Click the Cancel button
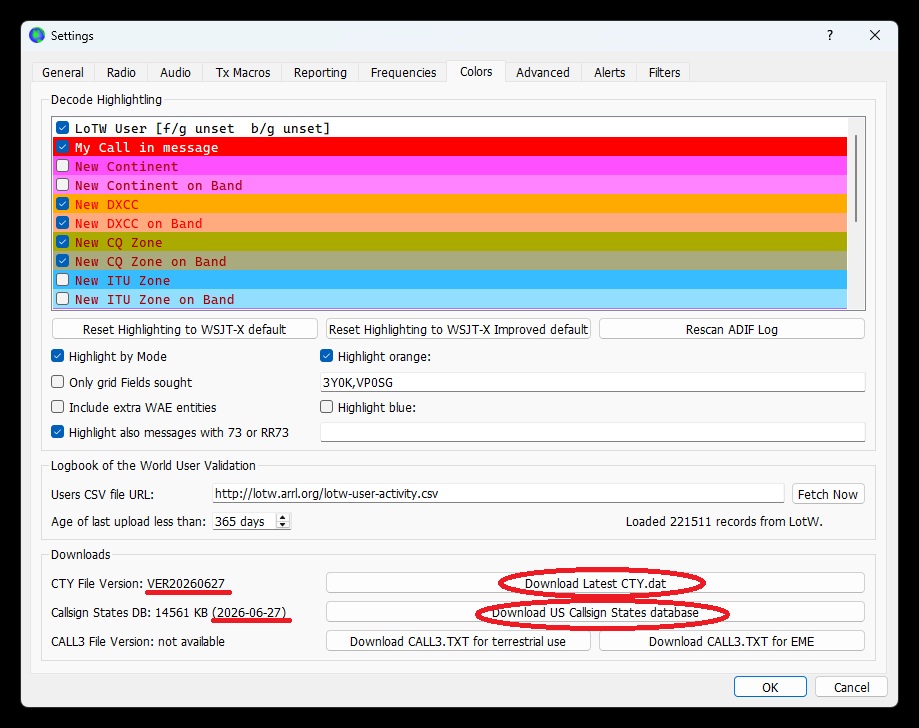The height and width of the screenshot is (728, 919). click(851, 687)
